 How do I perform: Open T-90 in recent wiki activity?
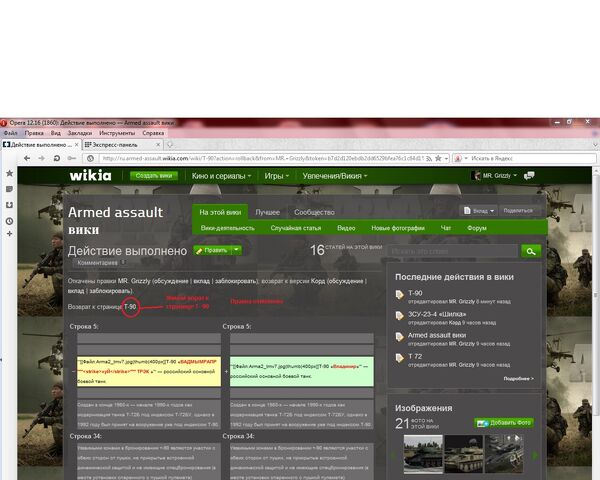(x=415, y=293)
